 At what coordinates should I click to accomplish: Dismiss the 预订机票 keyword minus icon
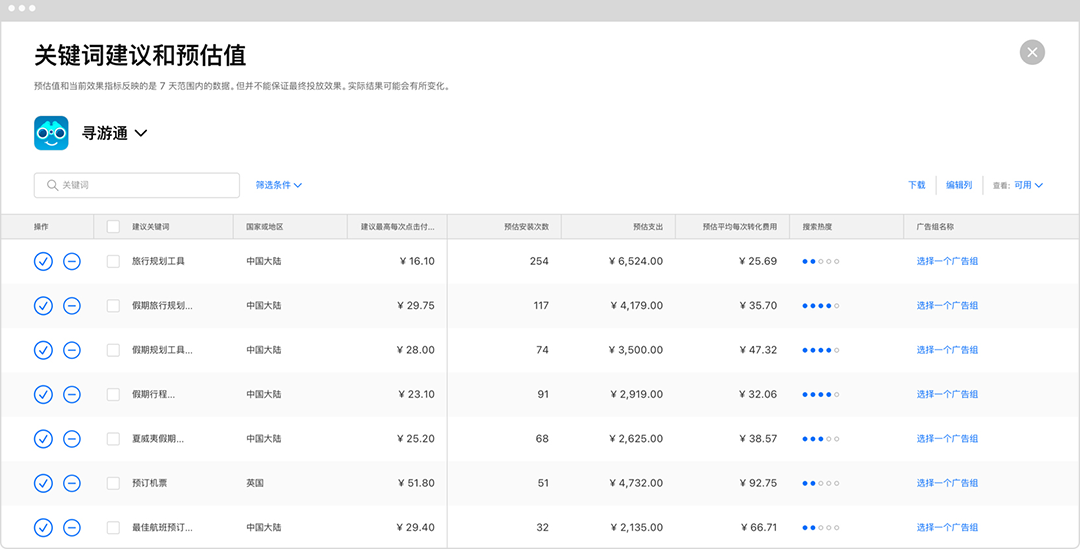(72, 483)
